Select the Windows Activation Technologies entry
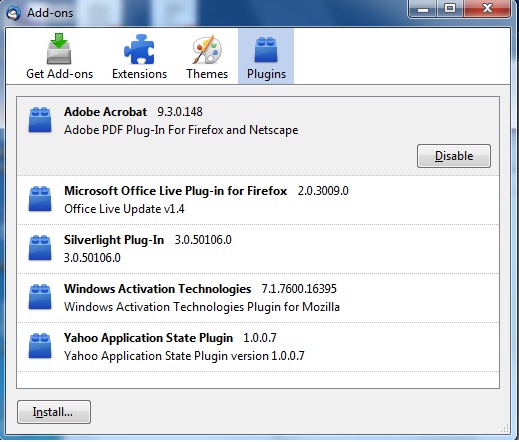519x442 pixels. (258, 298)
